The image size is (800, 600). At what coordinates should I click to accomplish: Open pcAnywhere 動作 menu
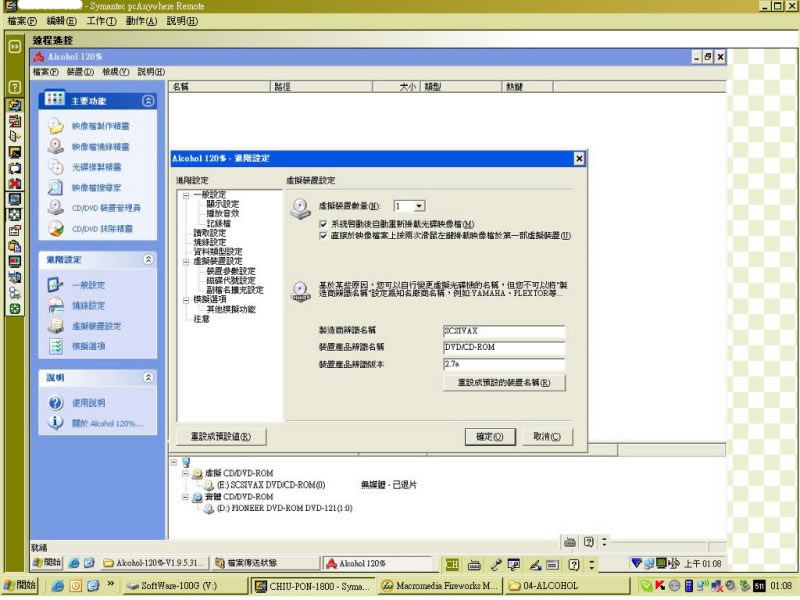tap(141, 21)
